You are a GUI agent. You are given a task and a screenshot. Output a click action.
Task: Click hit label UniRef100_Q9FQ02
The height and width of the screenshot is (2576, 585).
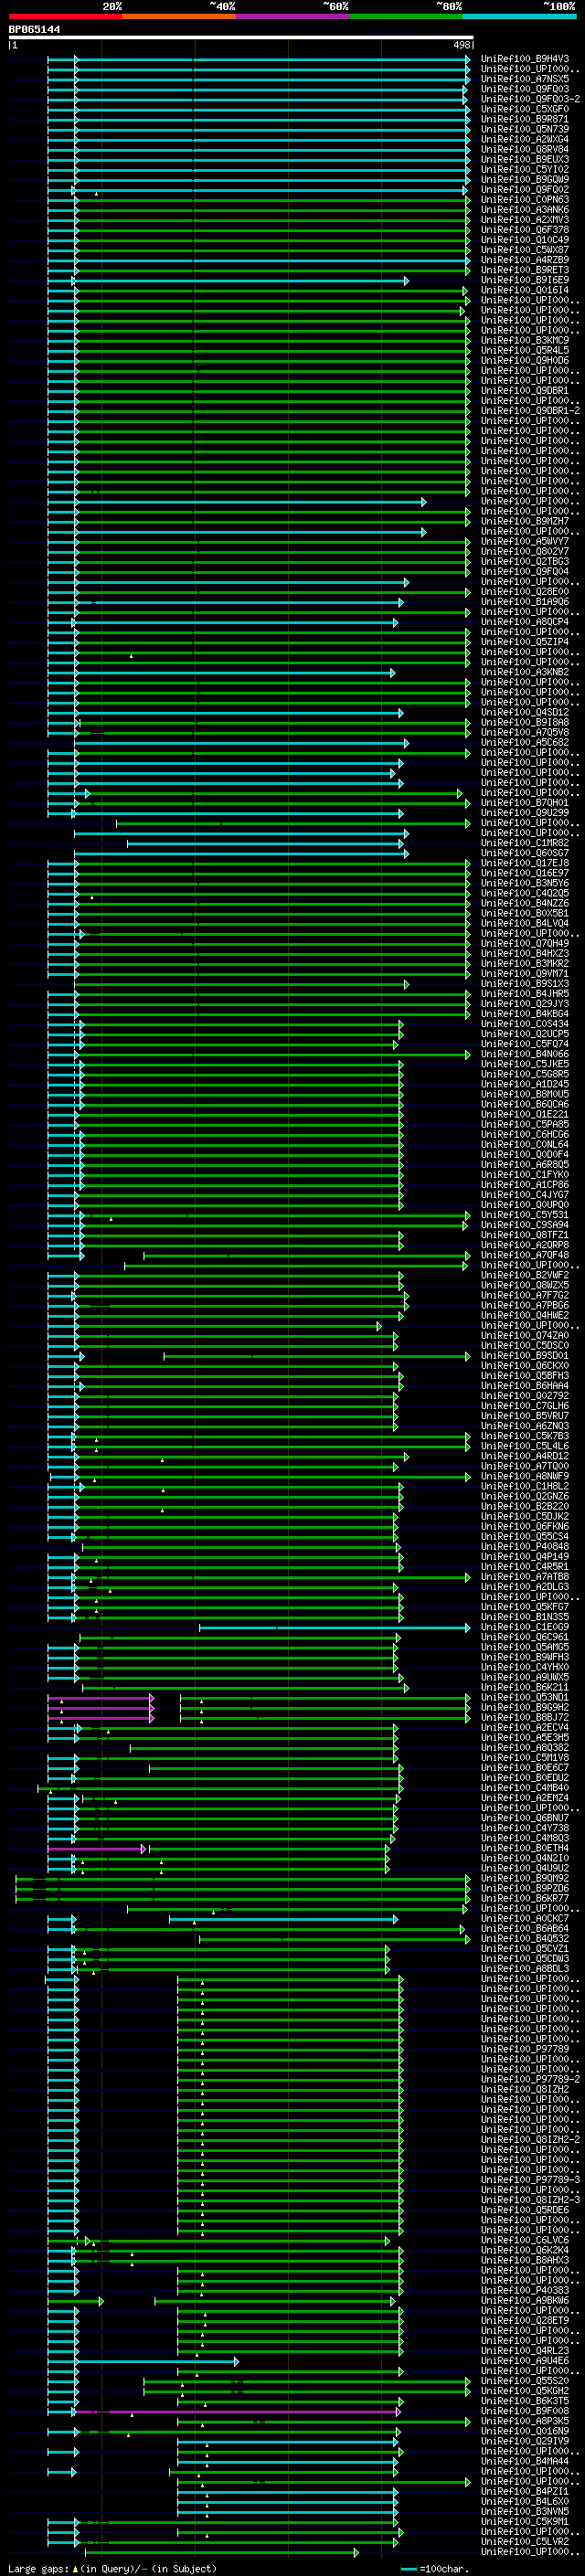coord(525,189)
